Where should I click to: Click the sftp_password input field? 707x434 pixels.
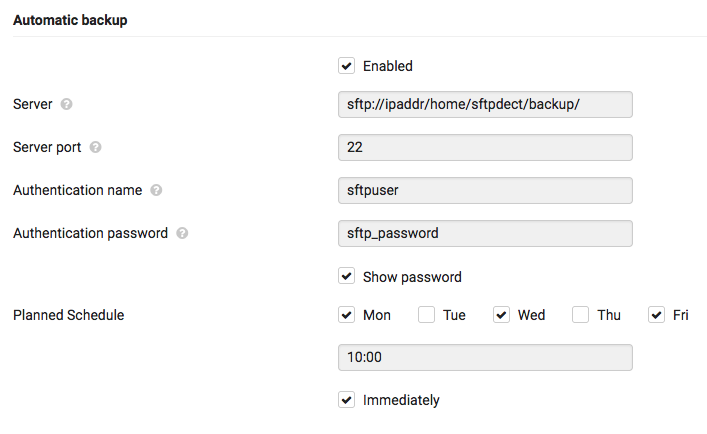coord(485,233)
